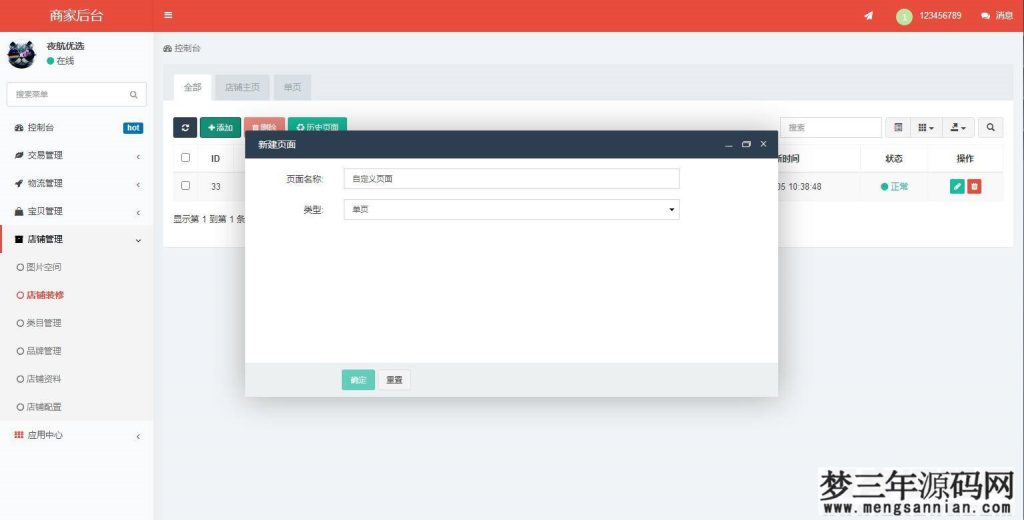This screenshot has width=1024, height=520.
Task: Toggle the table view list icon
Action: 898,128
